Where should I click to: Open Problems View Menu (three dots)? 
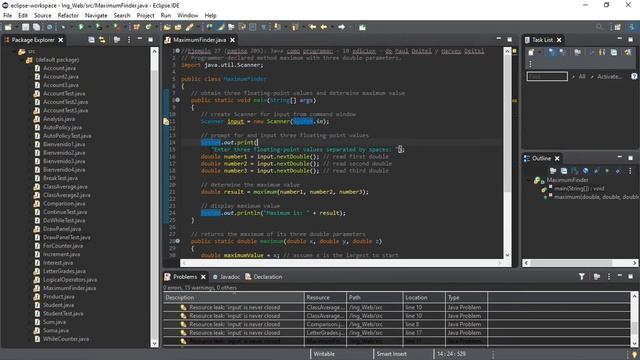click(609, 277)
